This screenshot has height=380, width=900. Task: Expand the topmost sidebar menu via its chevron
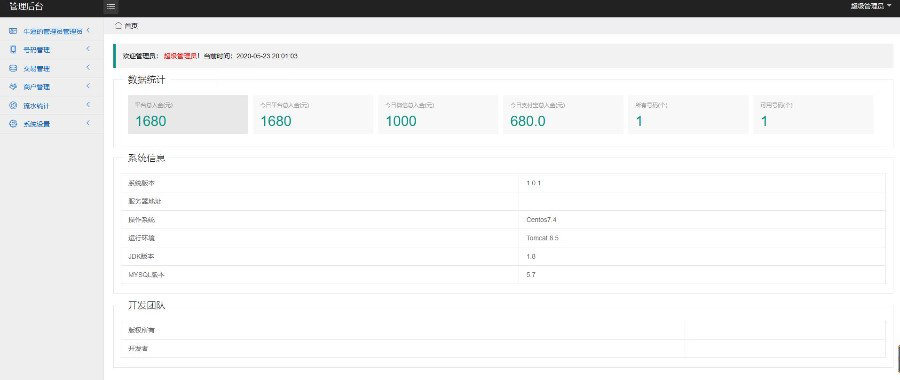pos(88,30)
